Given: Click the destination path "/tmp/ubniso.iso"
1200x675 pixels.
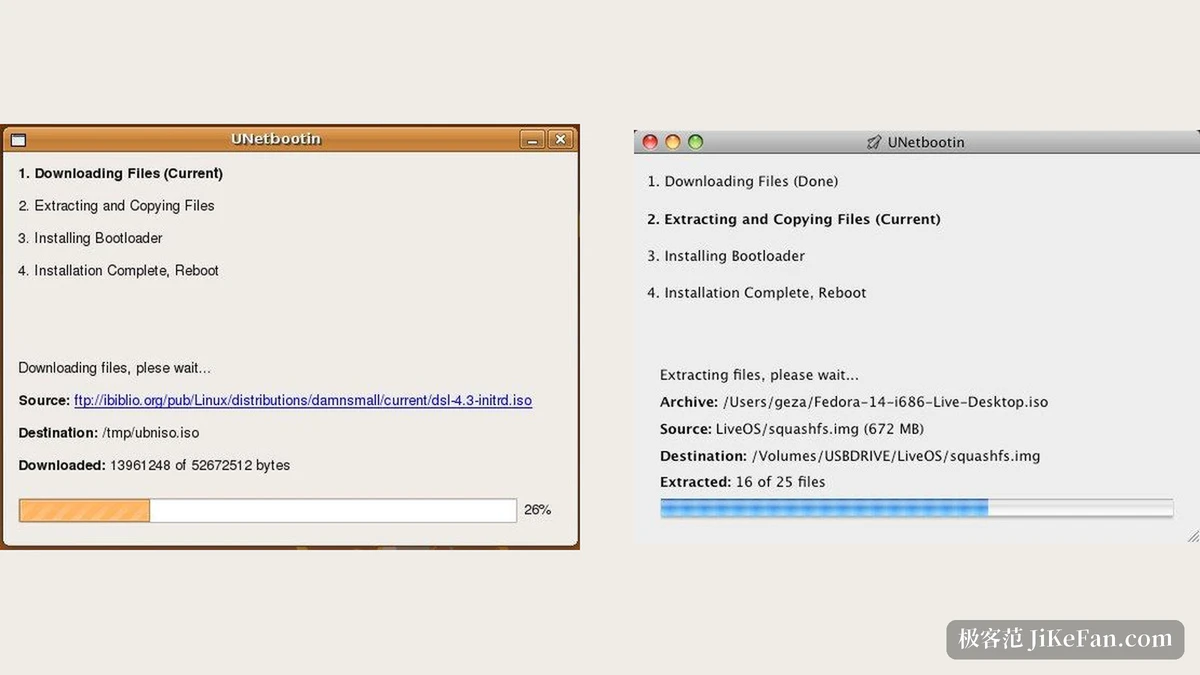Looking at the screenshot, I should 151,433.
